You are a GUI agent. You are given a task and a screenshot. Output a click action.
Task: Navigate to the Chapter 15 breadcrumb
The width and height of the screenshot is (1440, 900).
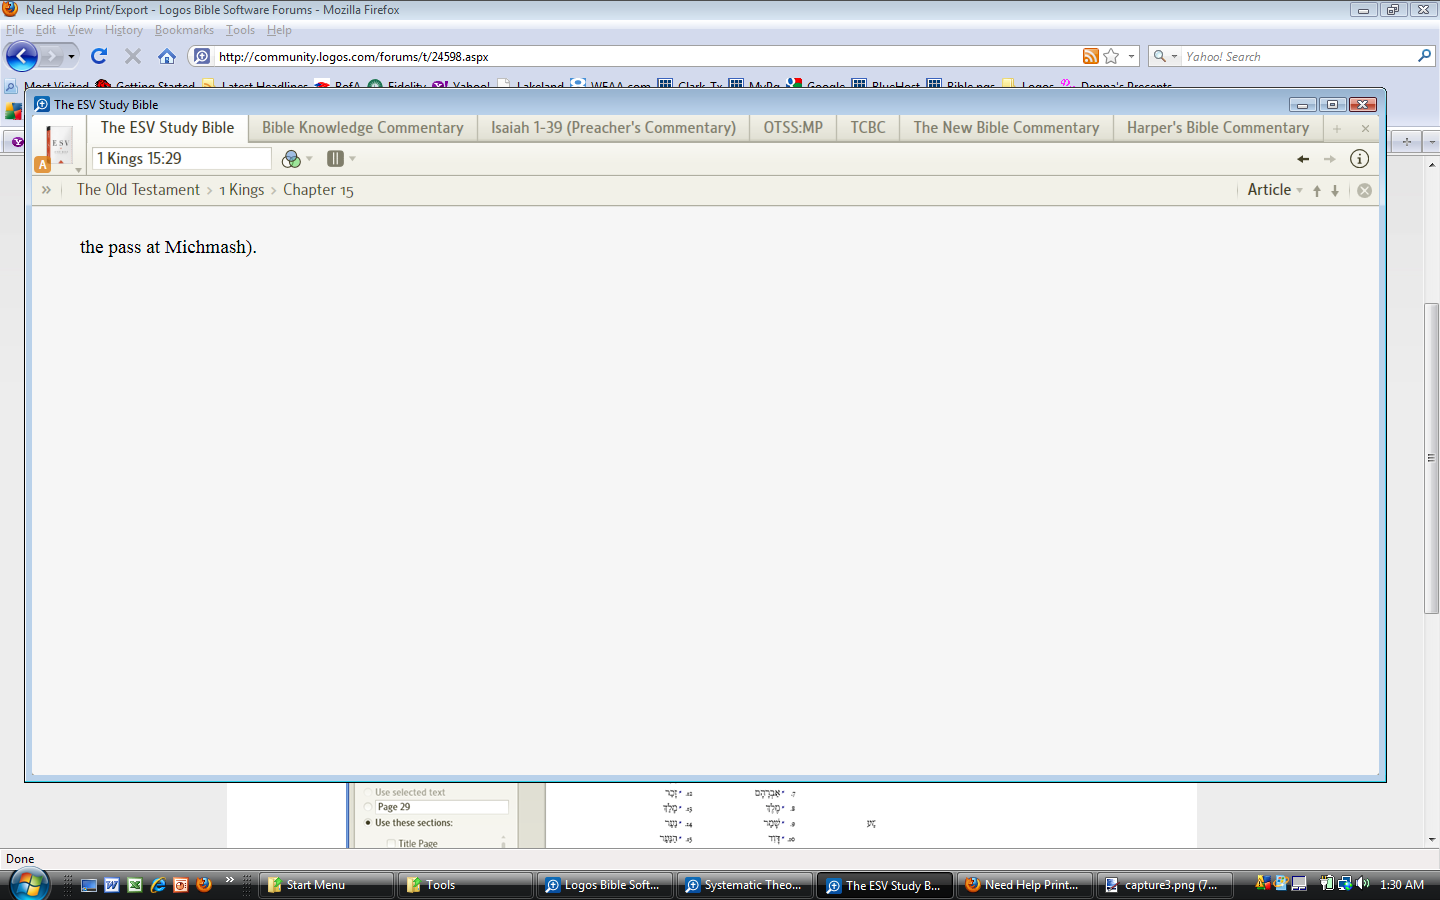318,190
